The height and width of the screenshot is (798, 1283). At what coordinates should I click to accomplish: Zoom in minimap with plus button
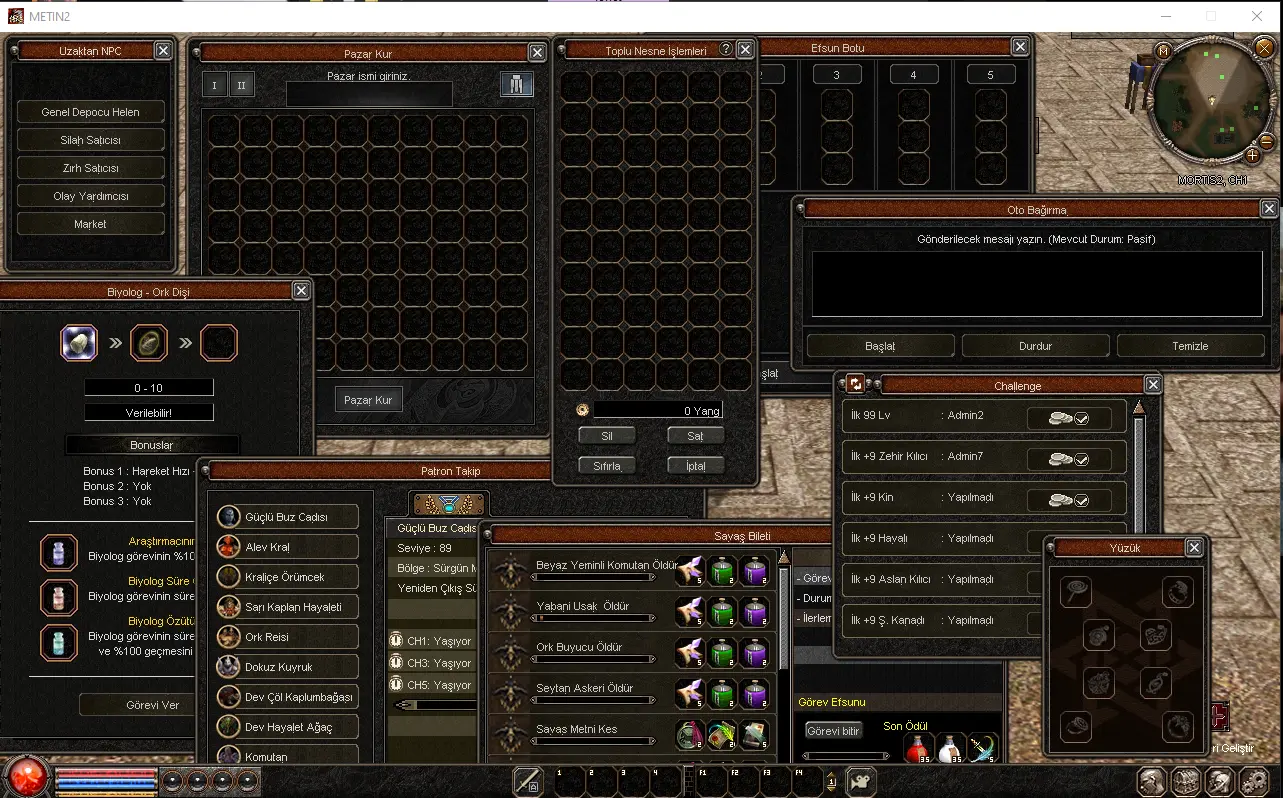tap(1252, 155)
